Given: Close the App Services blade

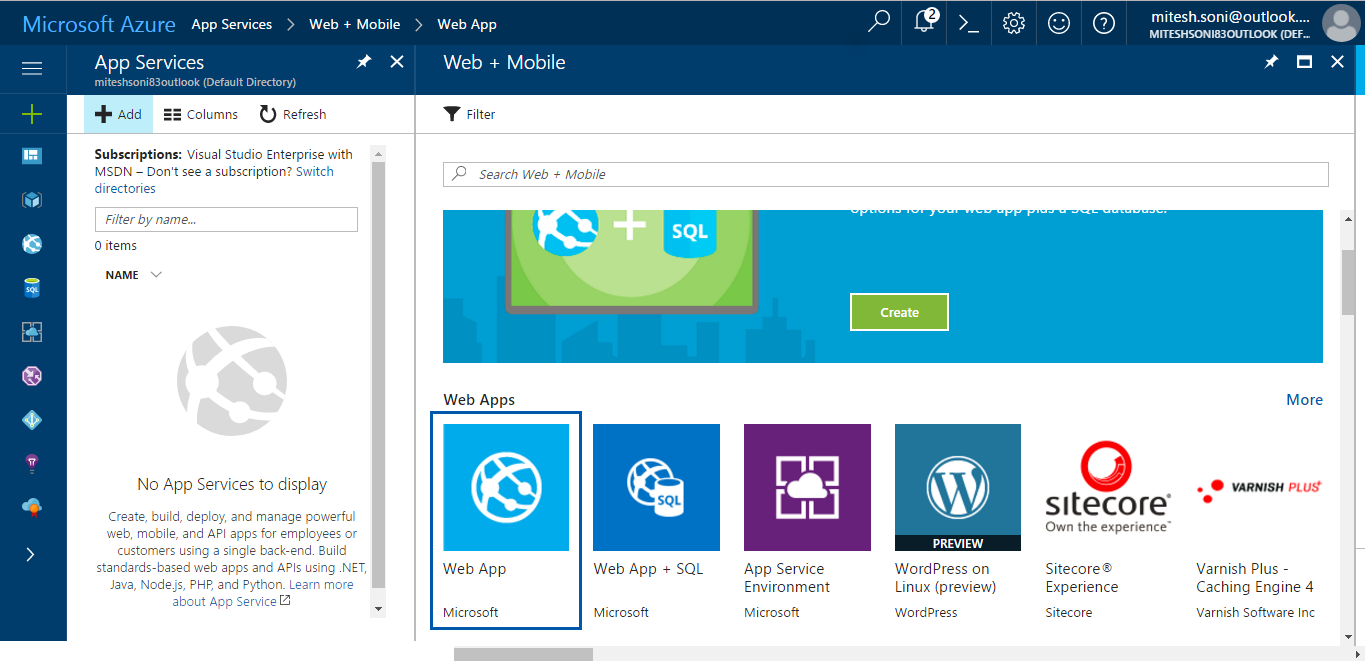Looking at the screenshot, I should click(397, 62).
